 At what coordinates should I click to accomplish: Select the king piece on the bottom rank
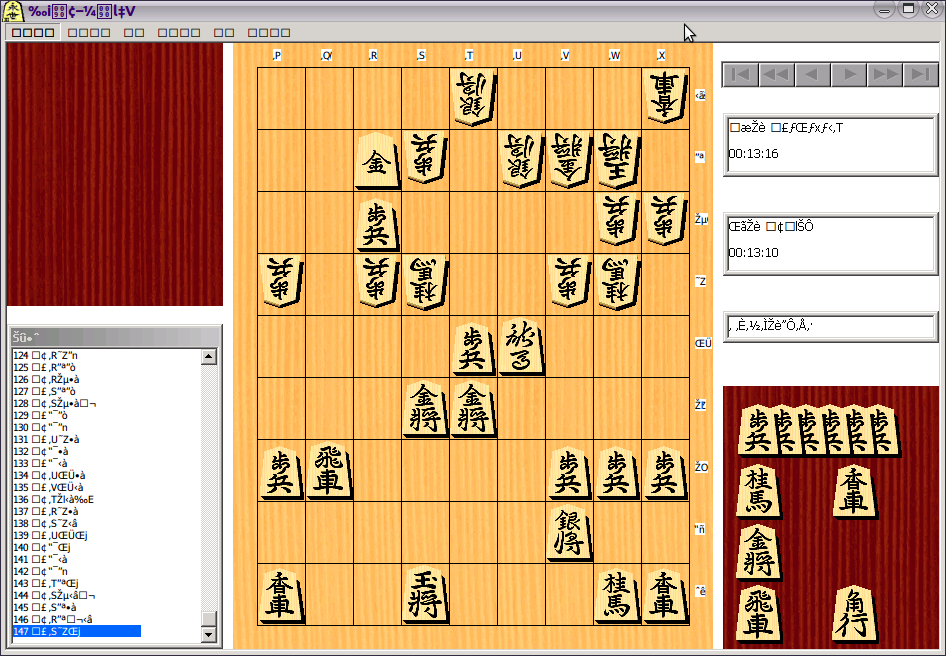coord(425,595)
